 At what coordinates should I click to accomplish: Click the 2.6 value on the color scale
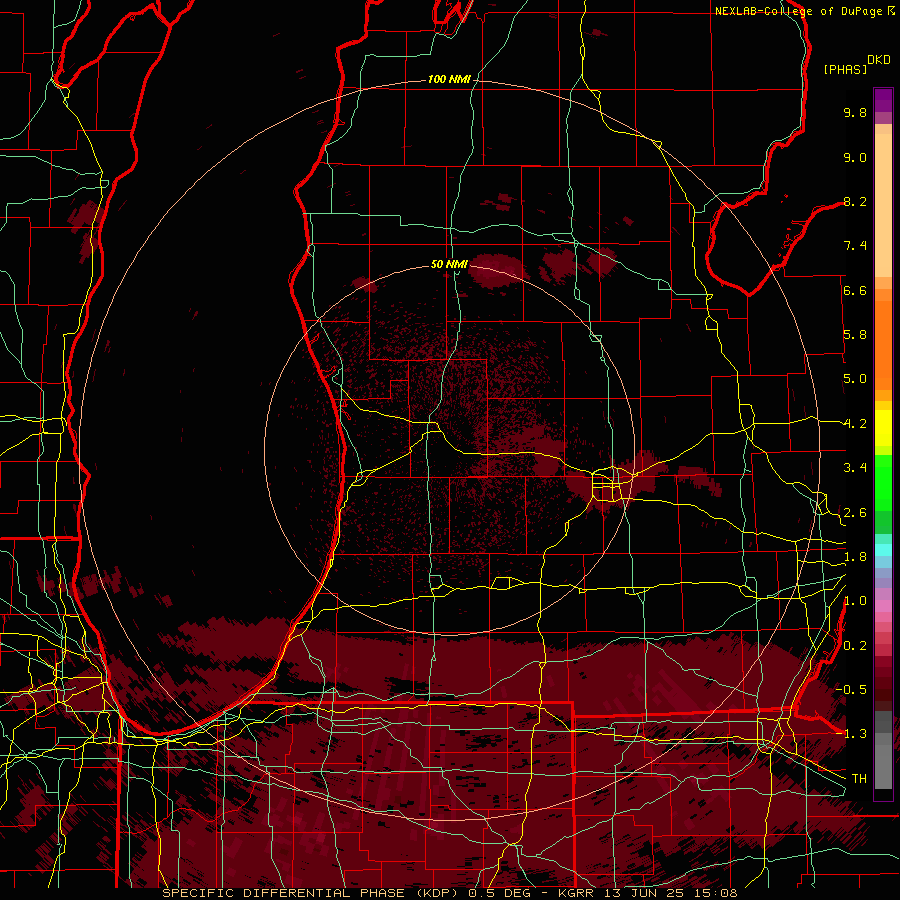[855, 513]
